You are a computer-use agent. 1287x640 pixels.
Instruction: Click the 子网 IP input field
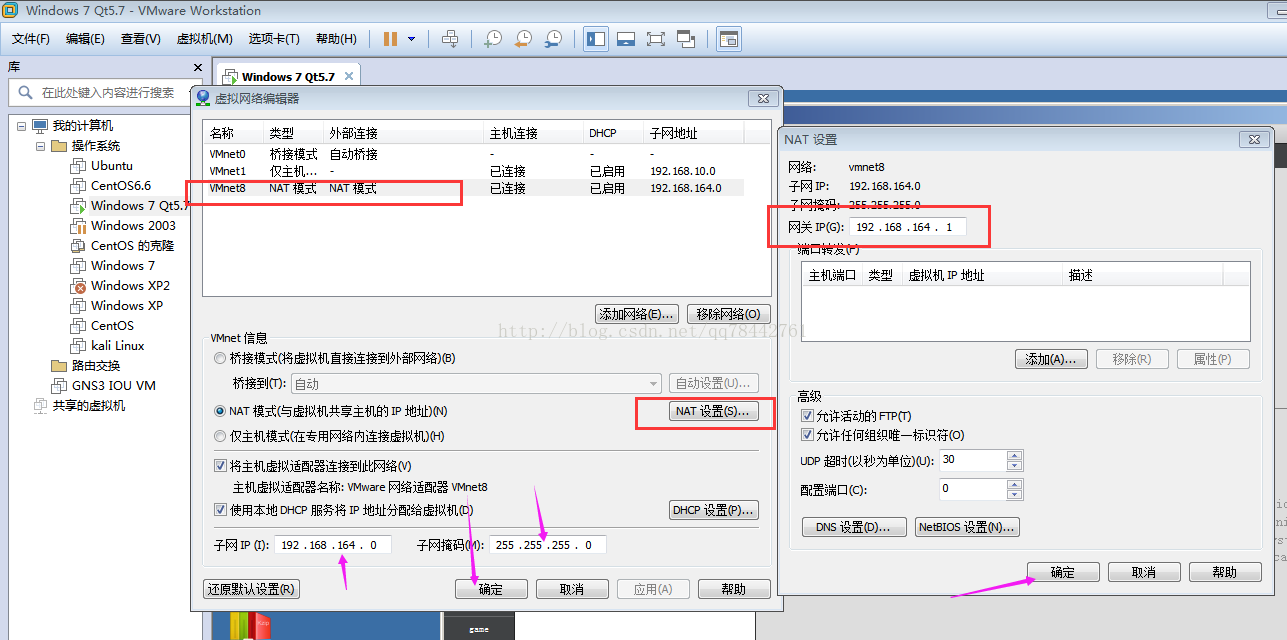333,545
